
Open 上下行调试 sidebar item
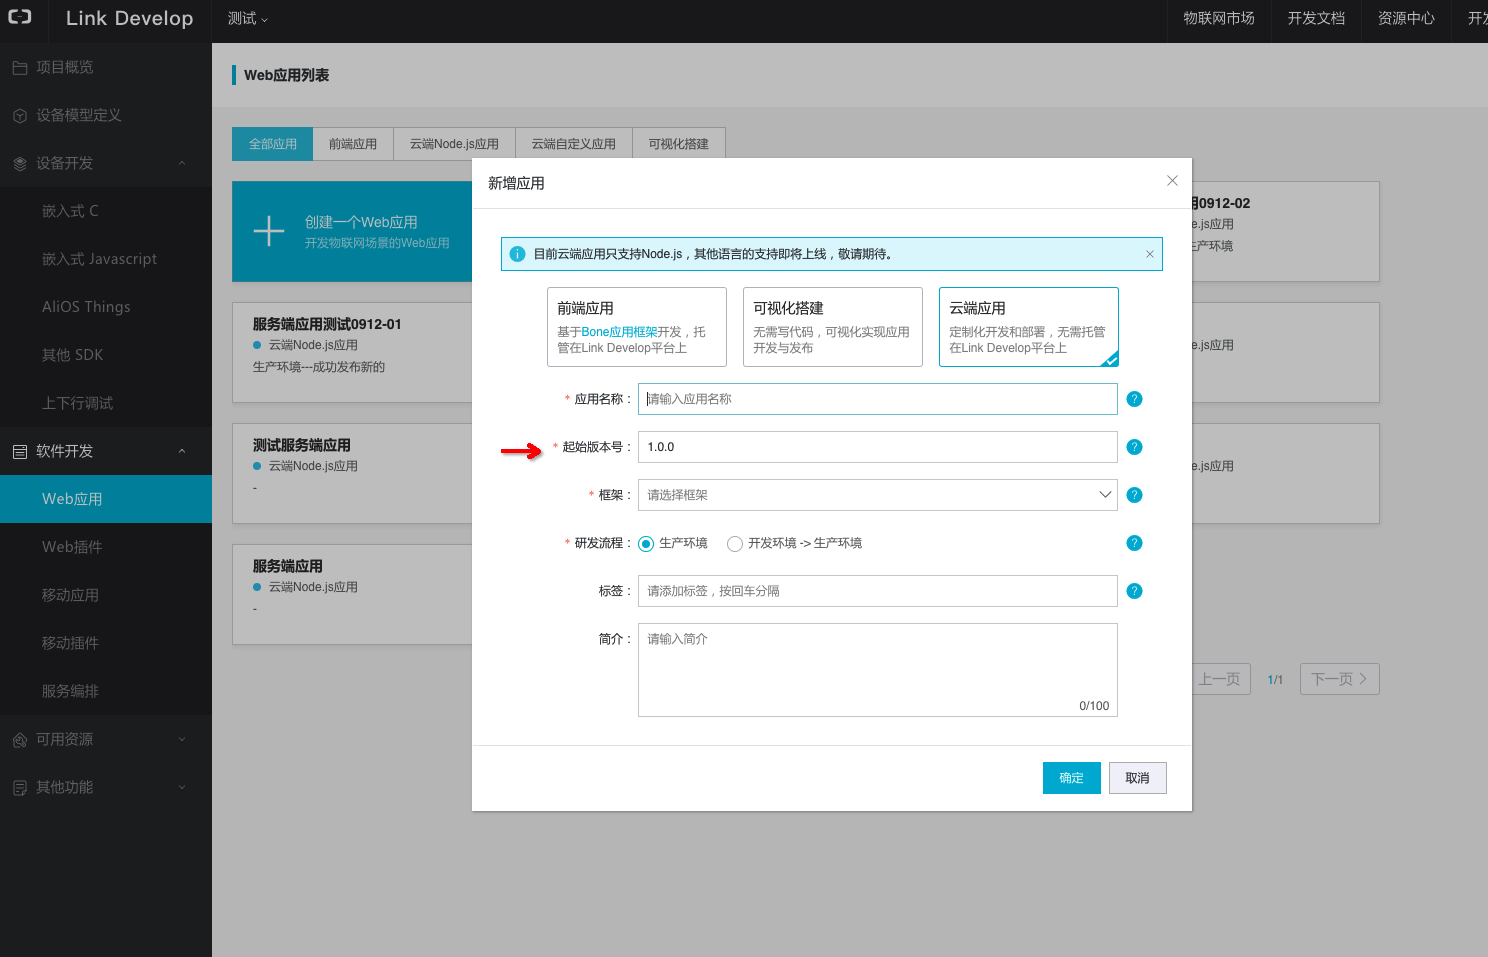coord(106,403)
